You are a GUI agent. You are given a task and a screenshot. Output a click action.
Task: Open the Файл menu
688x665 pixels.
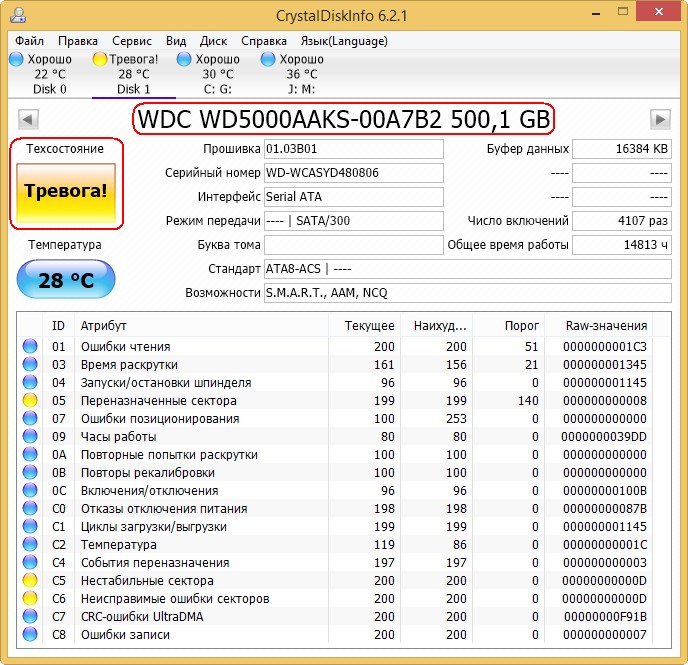coord(29,41)
